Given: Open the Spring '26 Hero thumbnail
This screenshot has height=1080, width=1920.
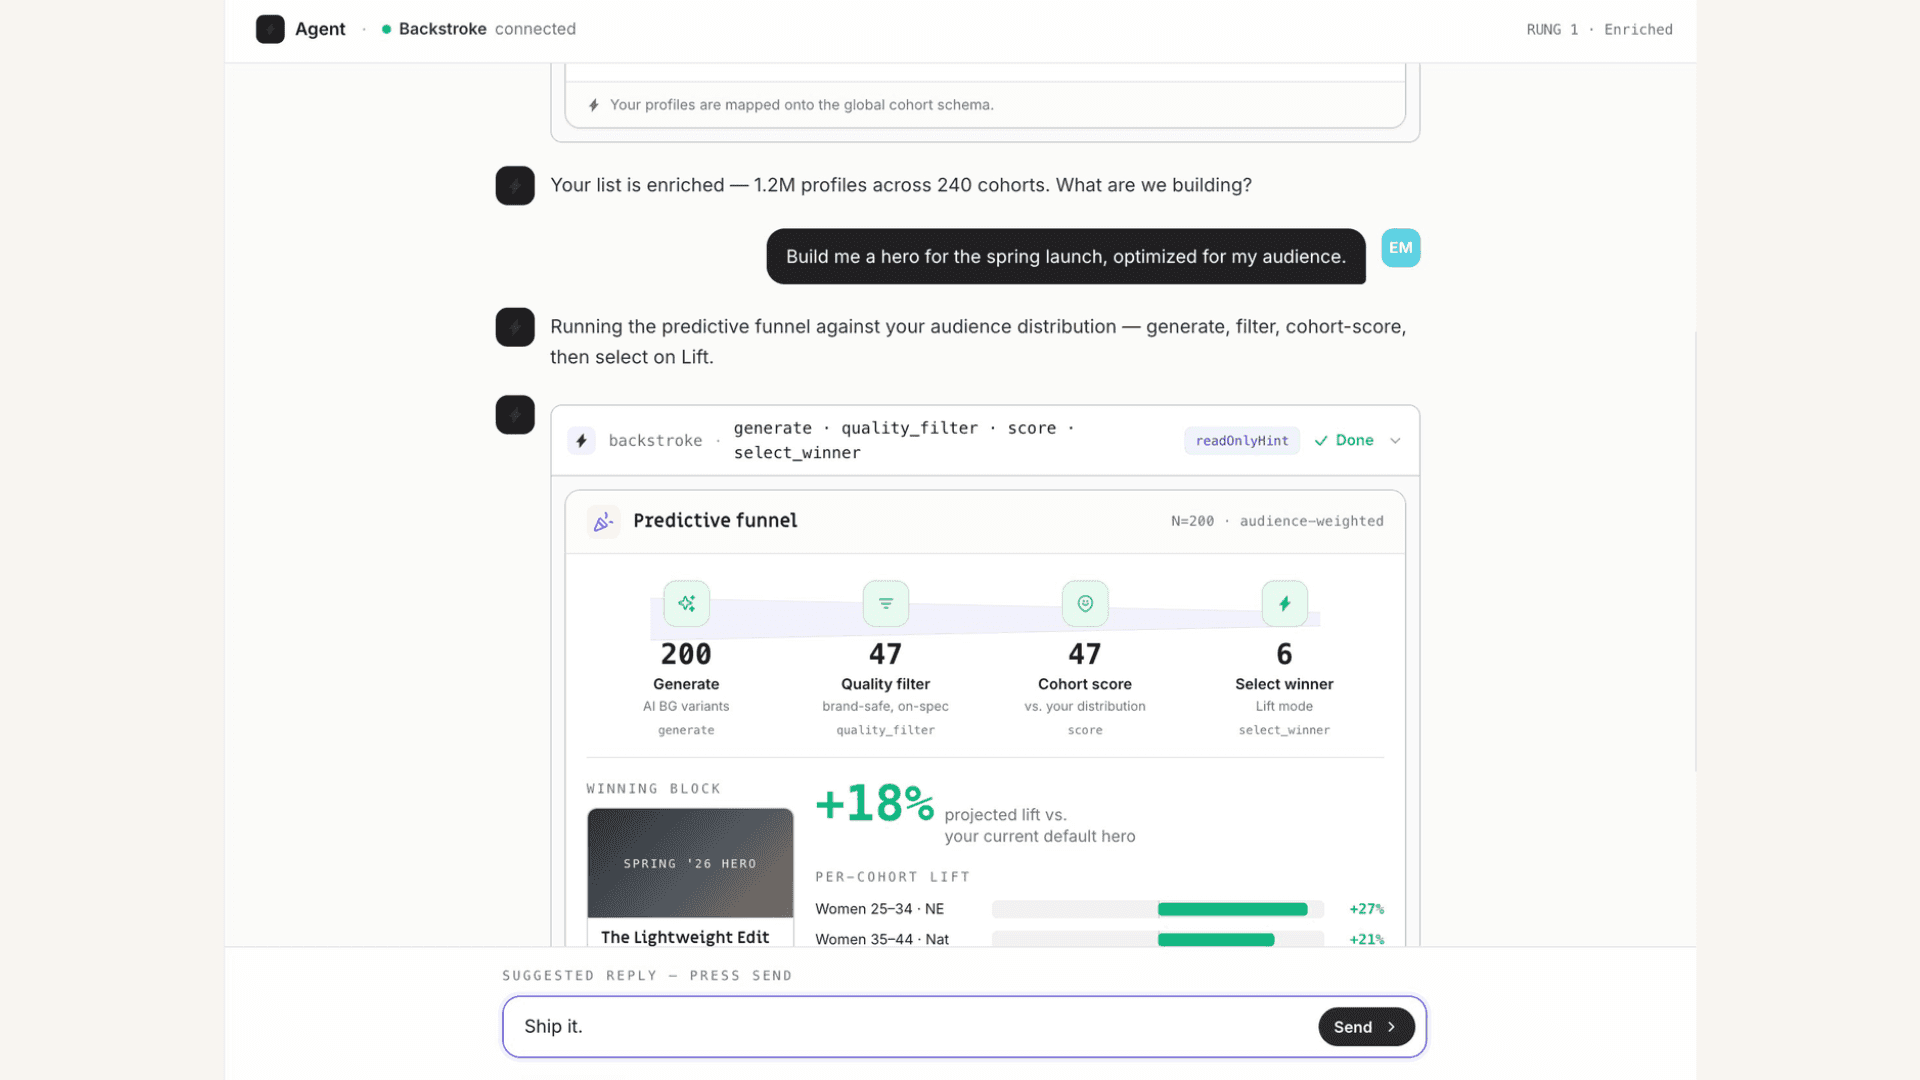Looking at the screenshot, I should 690,863.
